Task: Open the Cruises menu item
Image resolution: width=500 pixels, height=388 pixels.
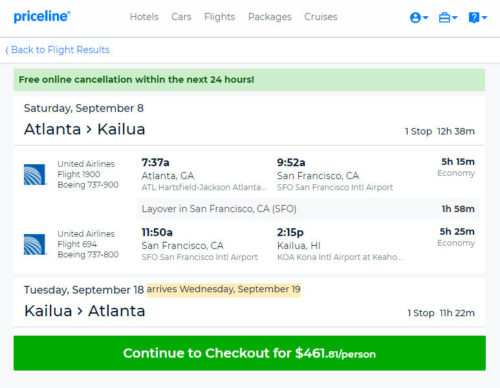Action: click(321, 17)
